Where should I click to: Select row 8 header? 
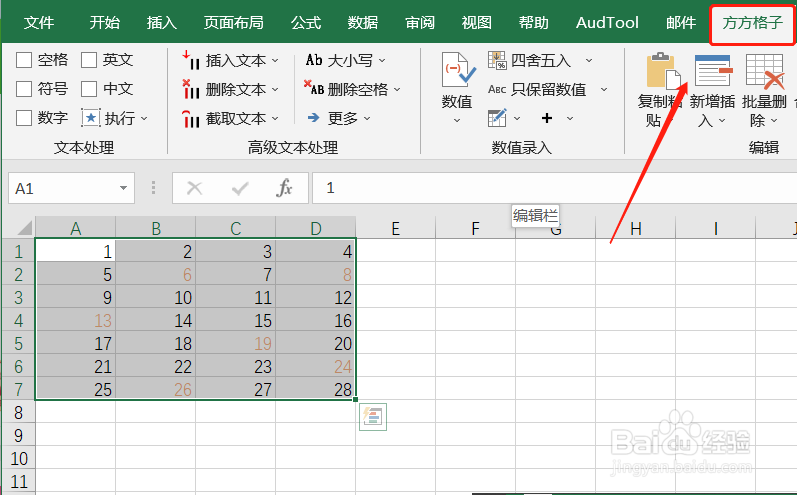pyautogui.click(x=18, y=412)
